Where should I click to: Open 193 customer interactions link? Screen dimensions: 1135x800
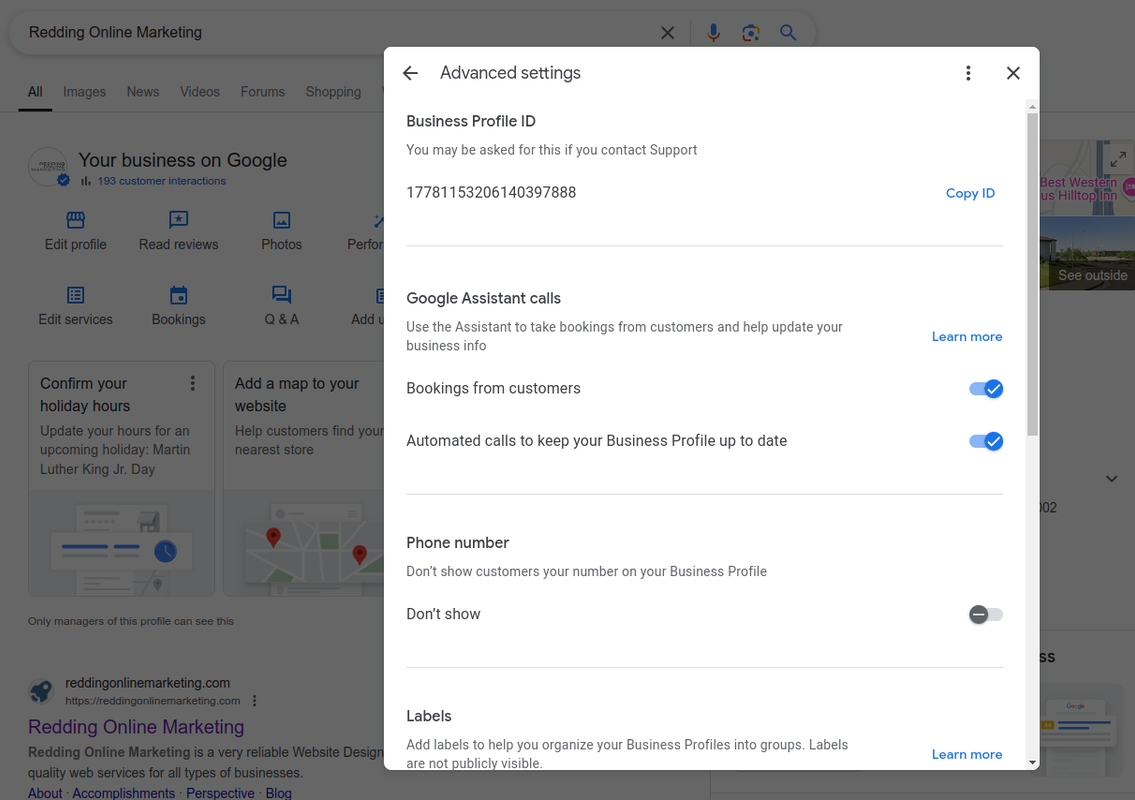pos(161,181)
